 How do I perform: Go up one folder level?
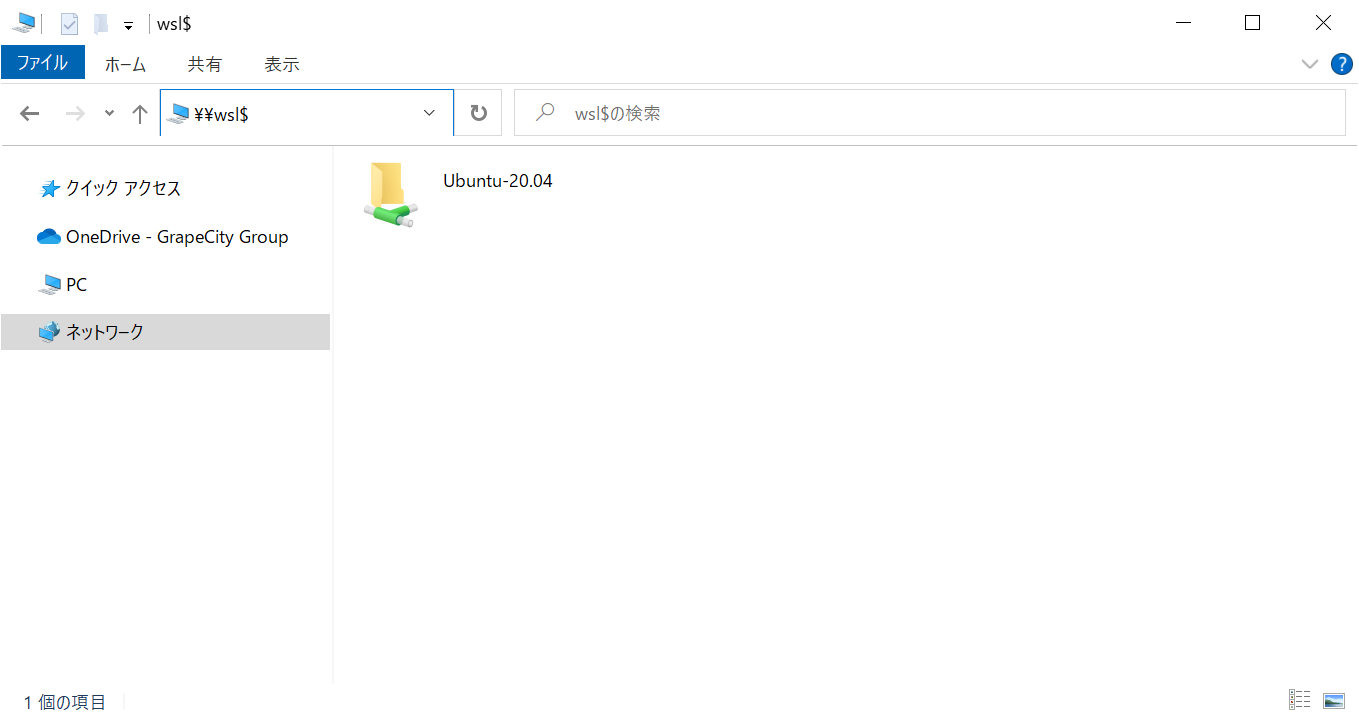[x=140, y=114]
